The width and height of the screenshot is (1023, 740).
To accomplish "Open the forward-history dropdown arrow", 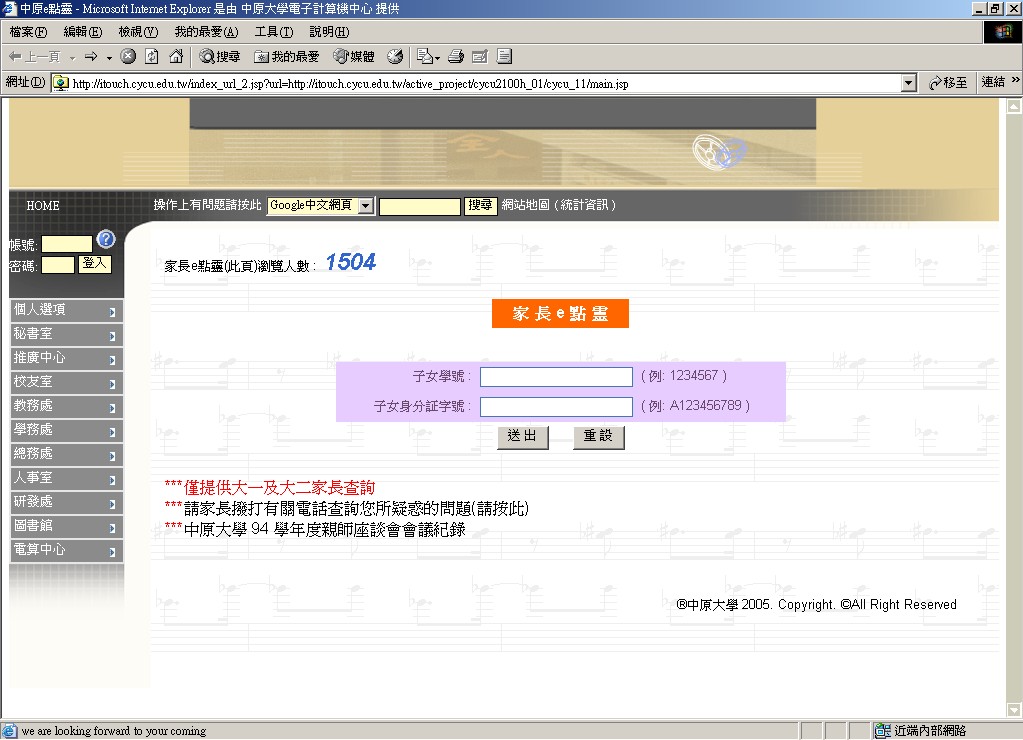I will pos(109,58).
